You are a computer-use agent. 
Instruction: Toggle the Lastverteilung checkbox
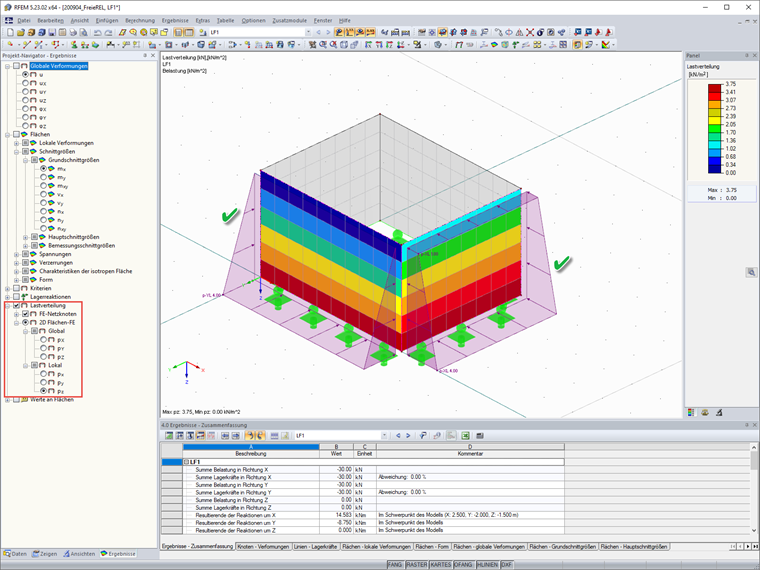point(16,306)
